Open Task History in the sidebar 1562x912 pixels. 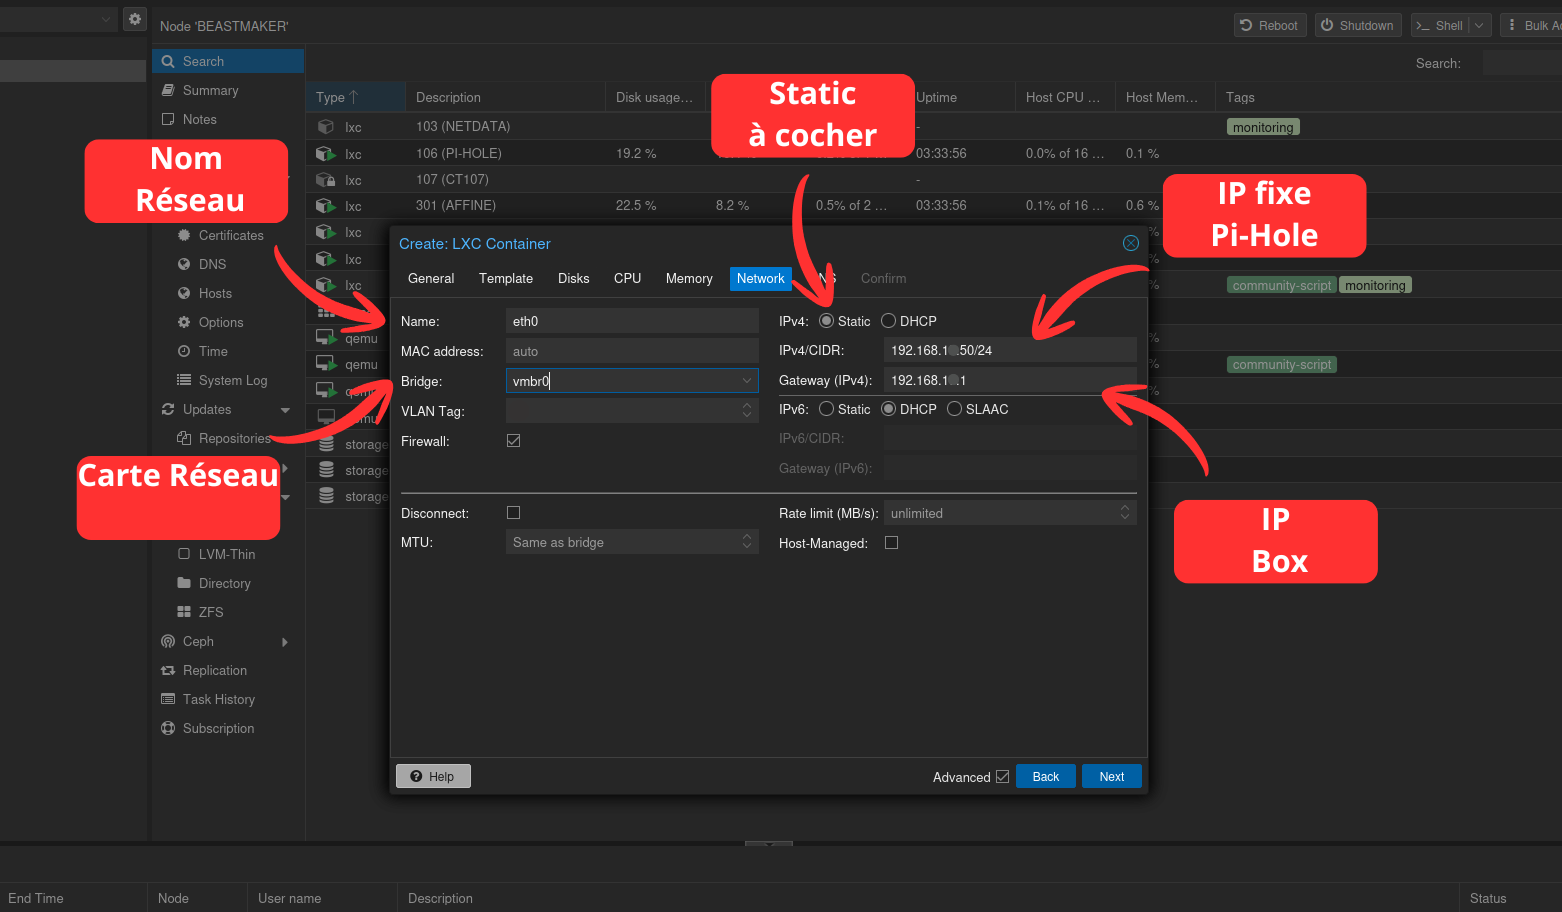tap(228, 699)
